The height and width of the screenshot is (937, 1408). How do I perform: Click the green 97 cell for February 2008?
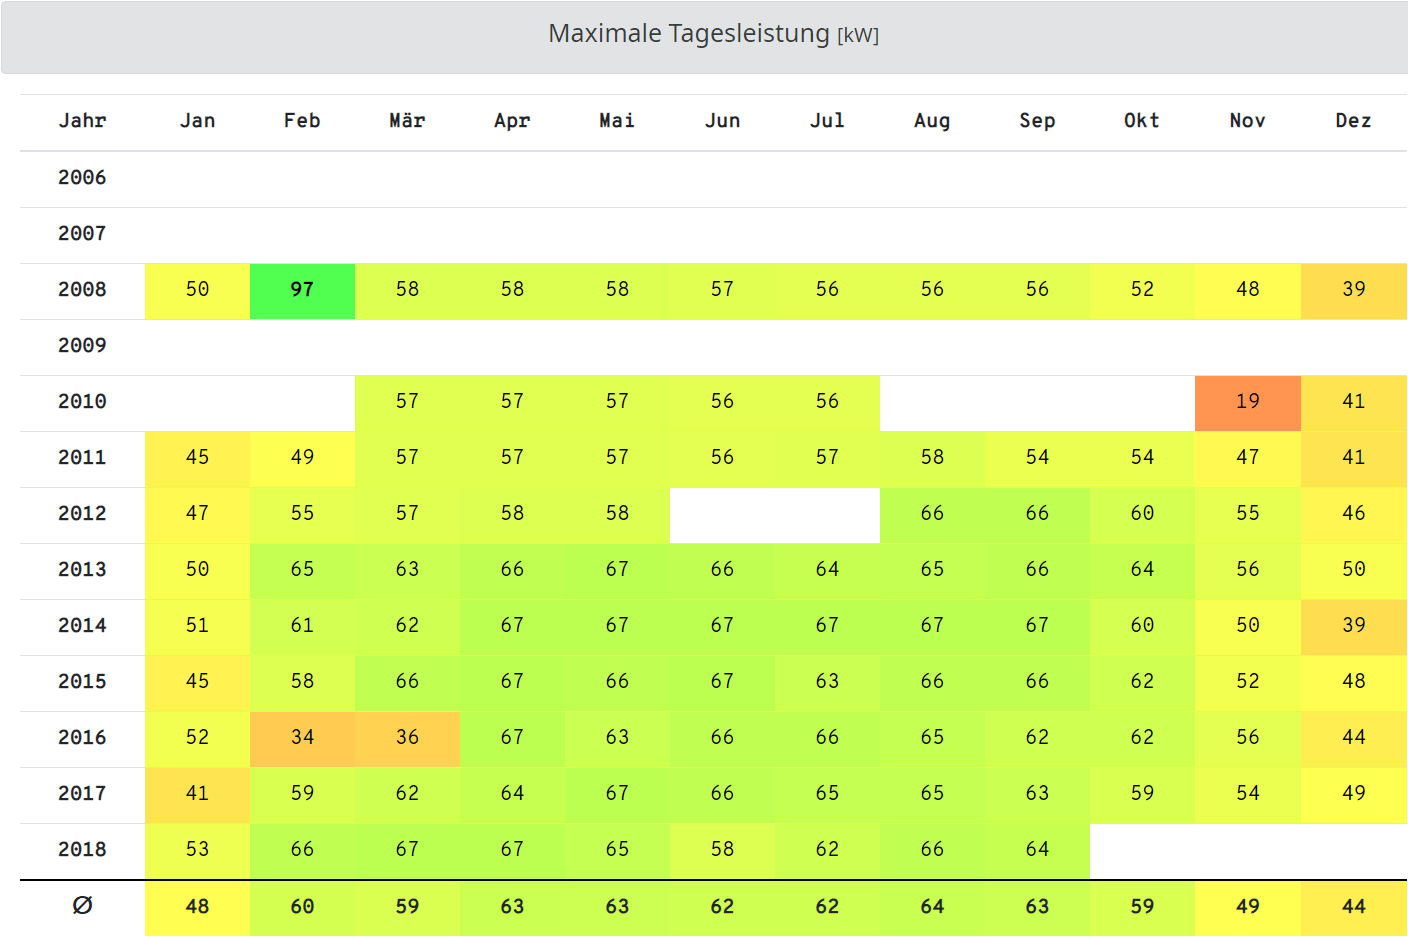(x=302, y=290)
